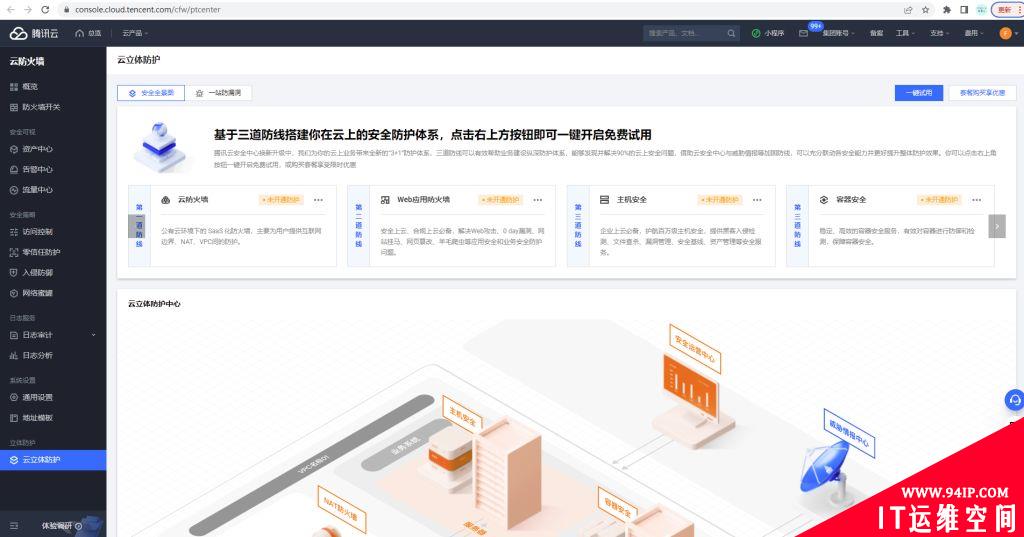Advance cards with right arrow button
This screenshot has width=1024, height=537.
[x=997, y=226]
